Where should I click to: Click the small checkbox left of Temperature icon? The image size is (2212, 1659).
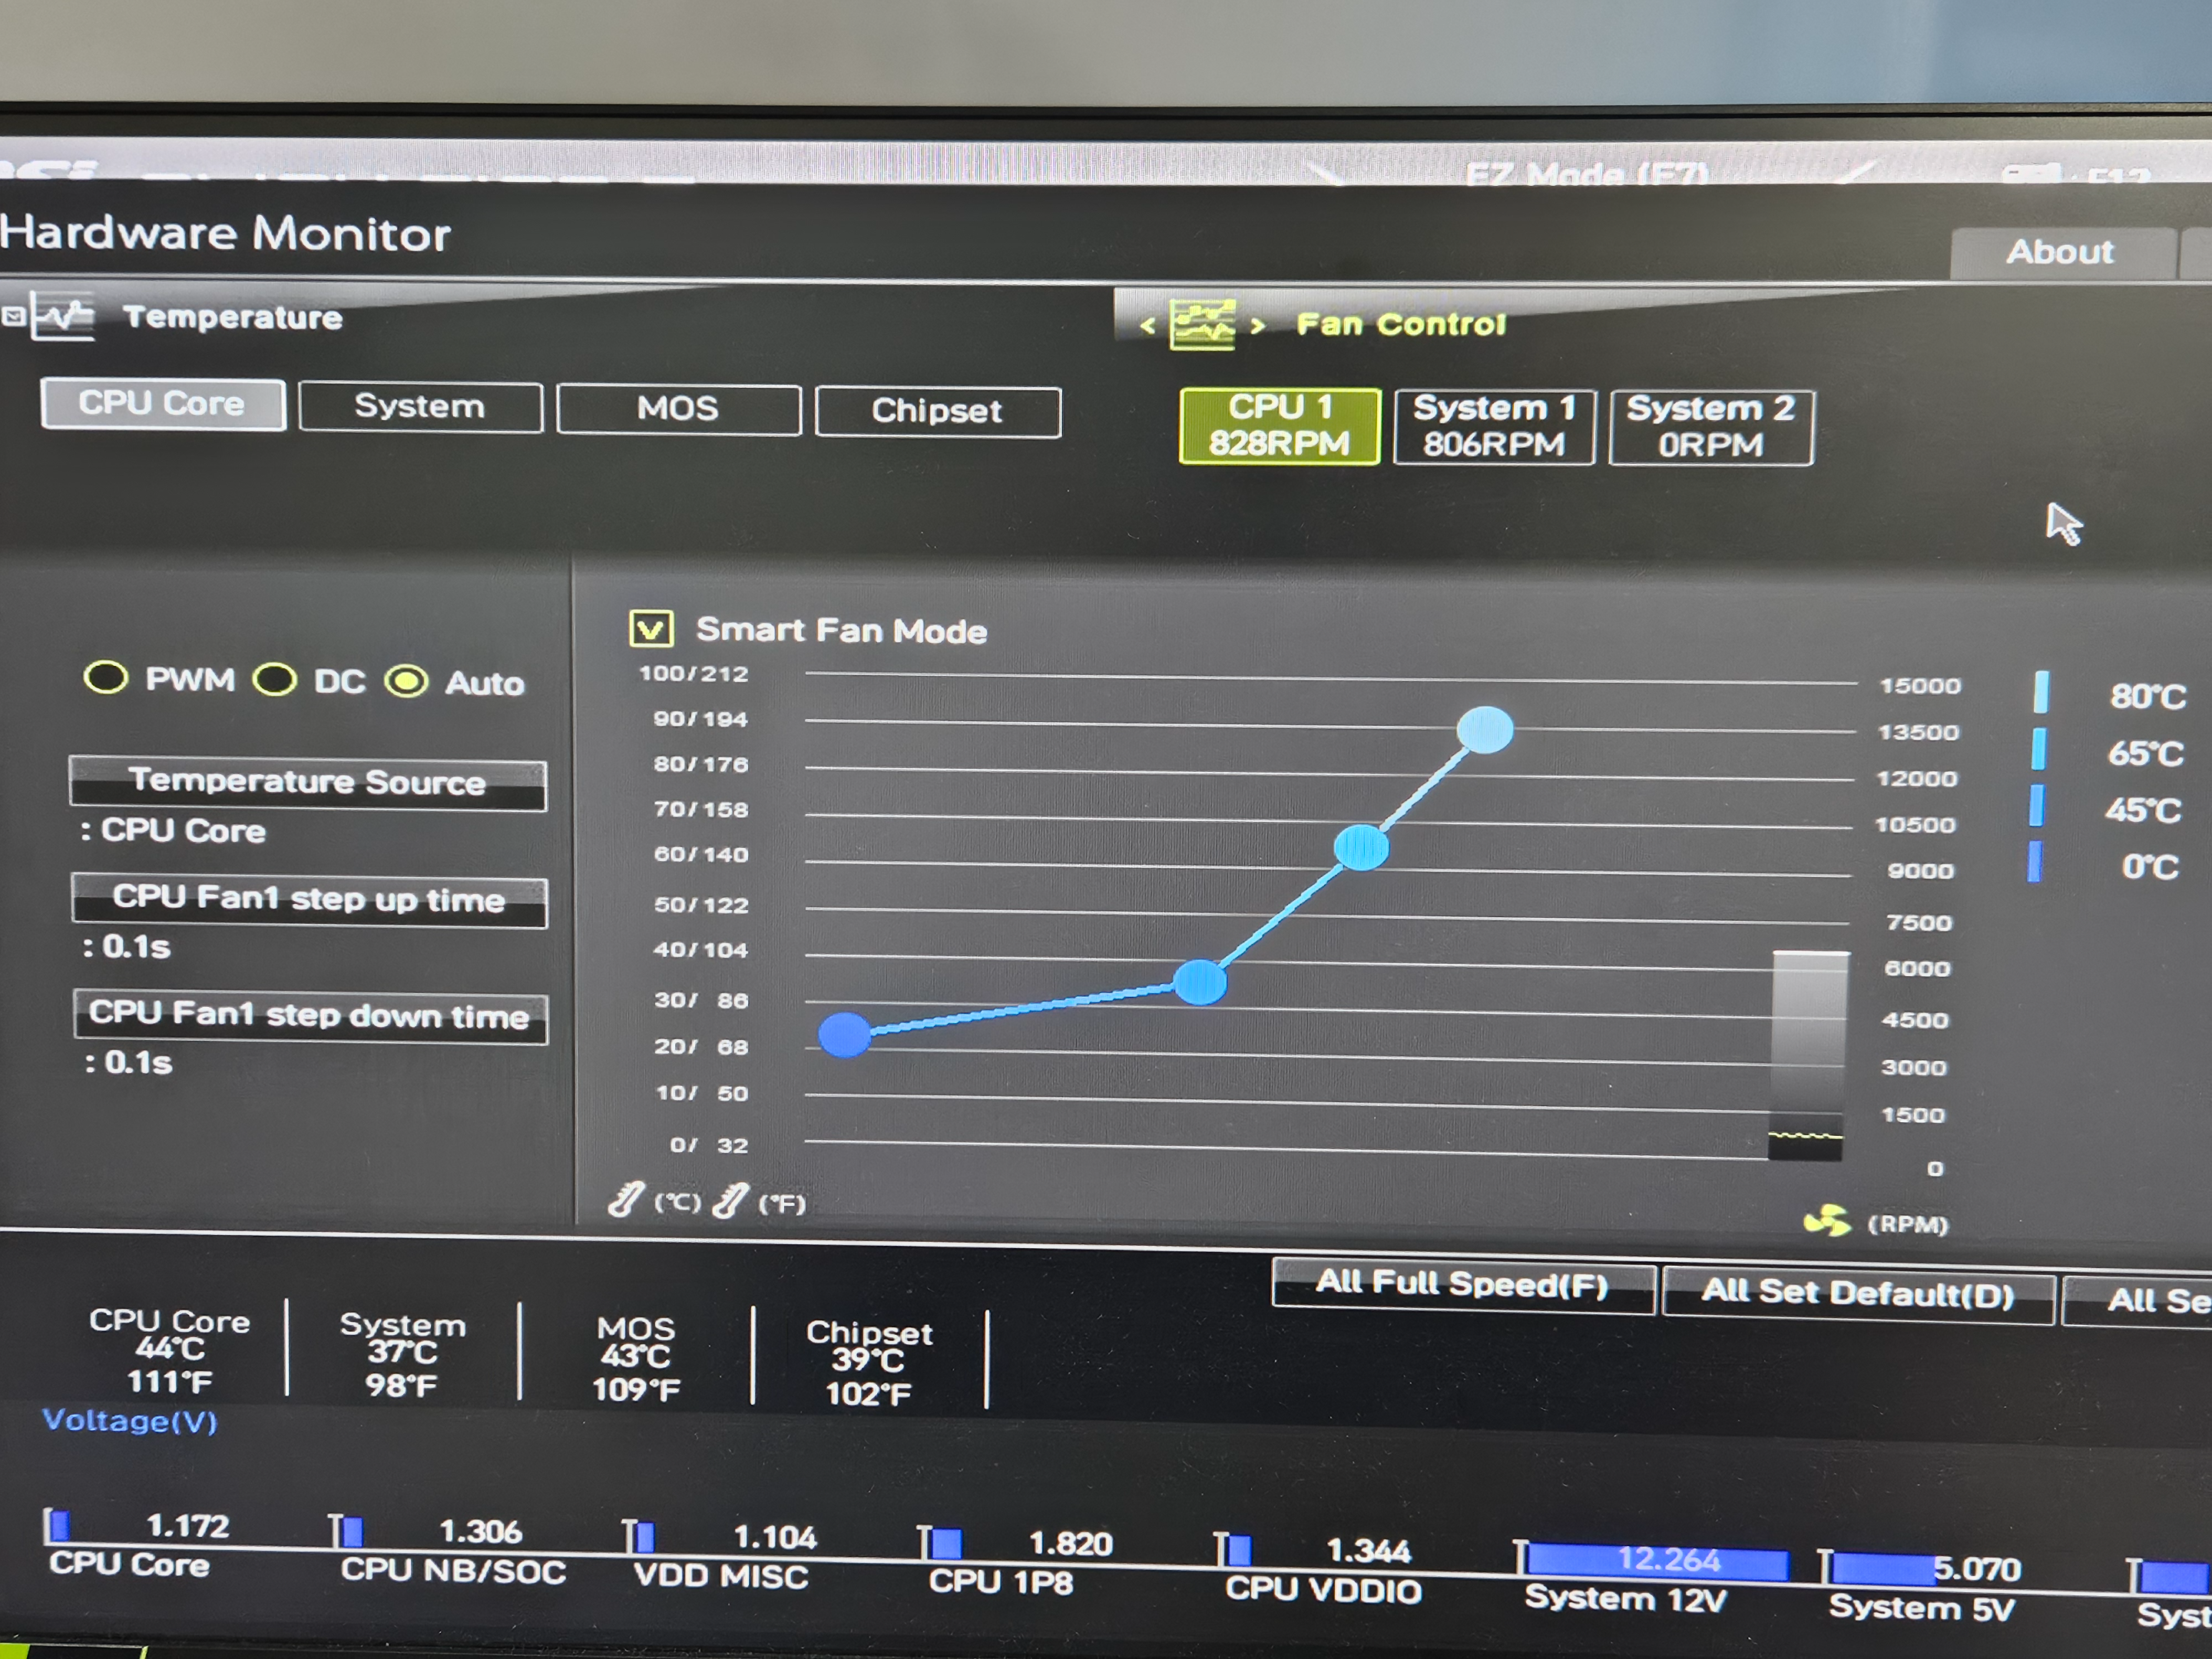click(x=13, y=317)
